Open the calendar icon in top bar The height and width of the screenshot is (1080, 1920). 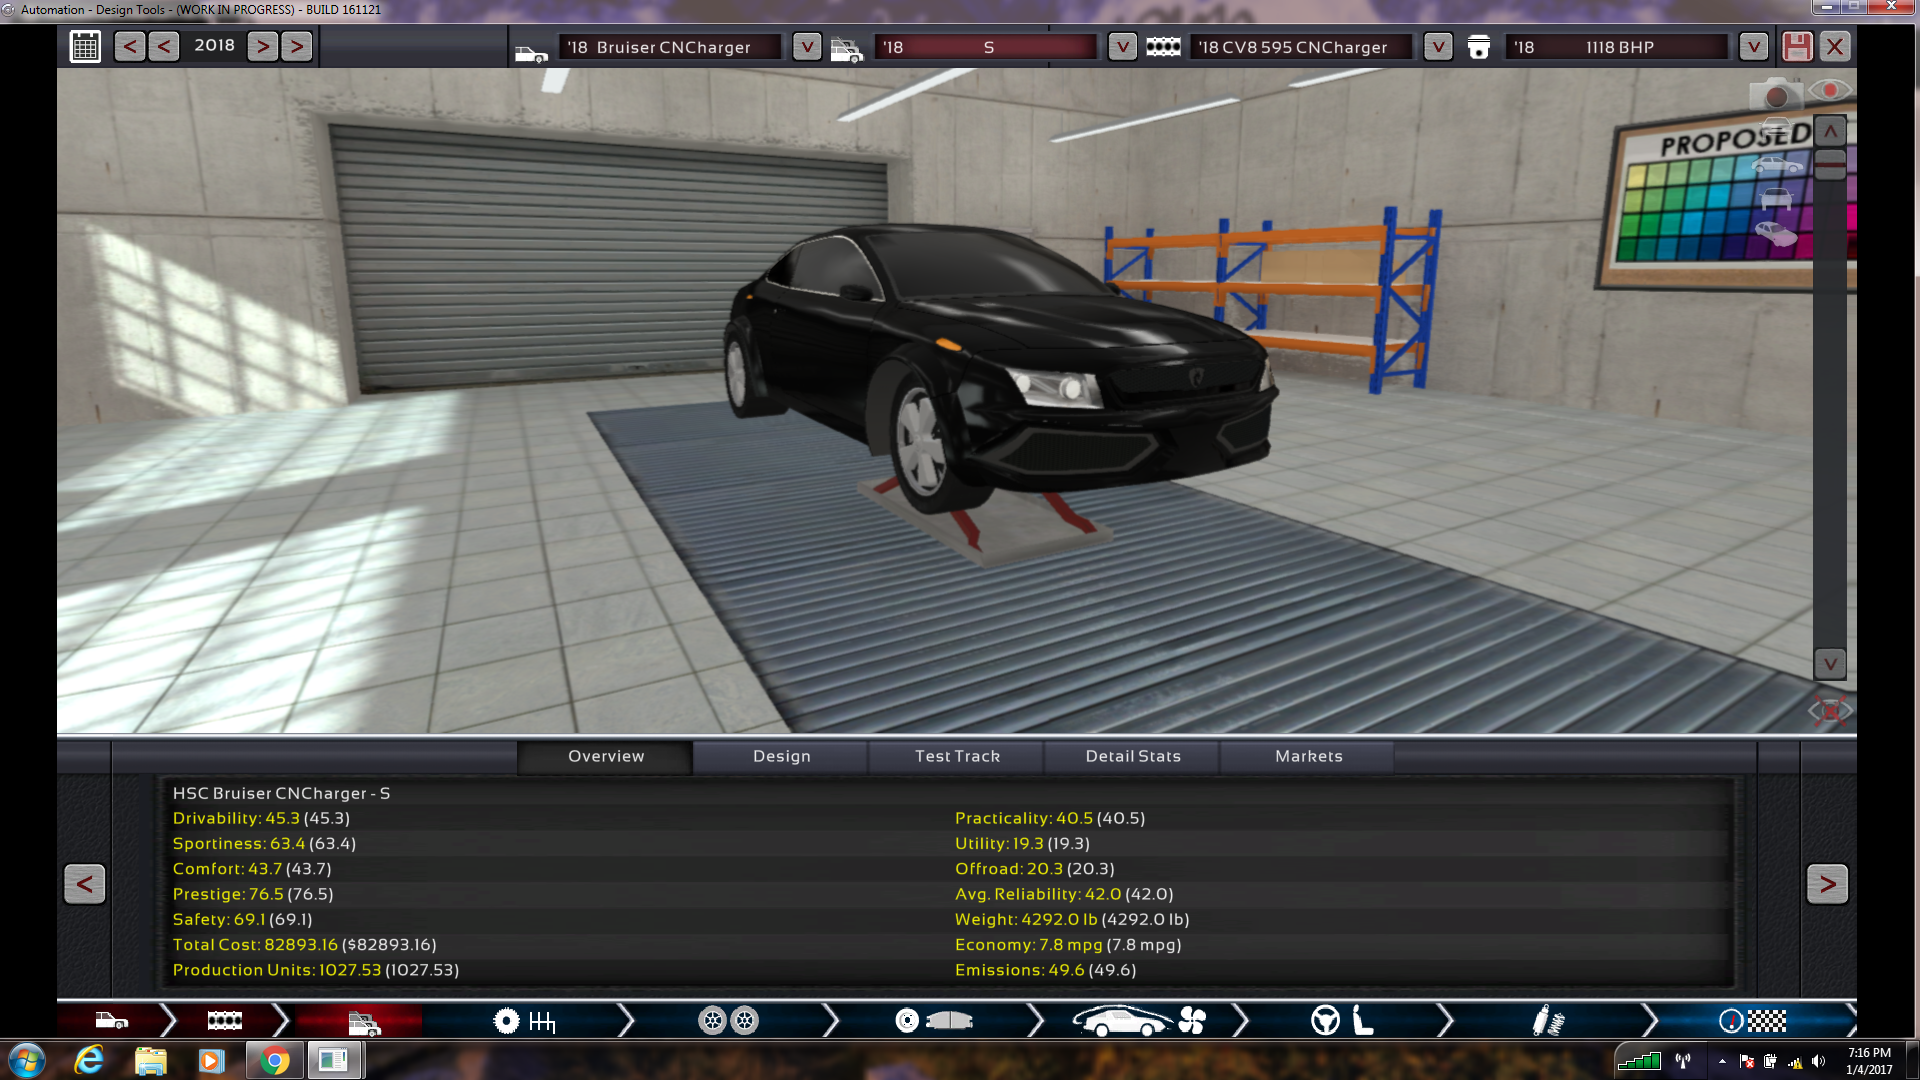[85, 46]
